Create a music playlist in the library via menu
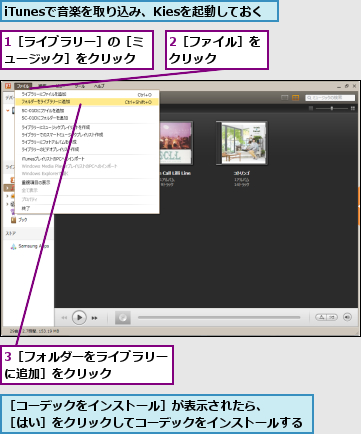Screen dimensions: 361x434 [x=87, y=127]
